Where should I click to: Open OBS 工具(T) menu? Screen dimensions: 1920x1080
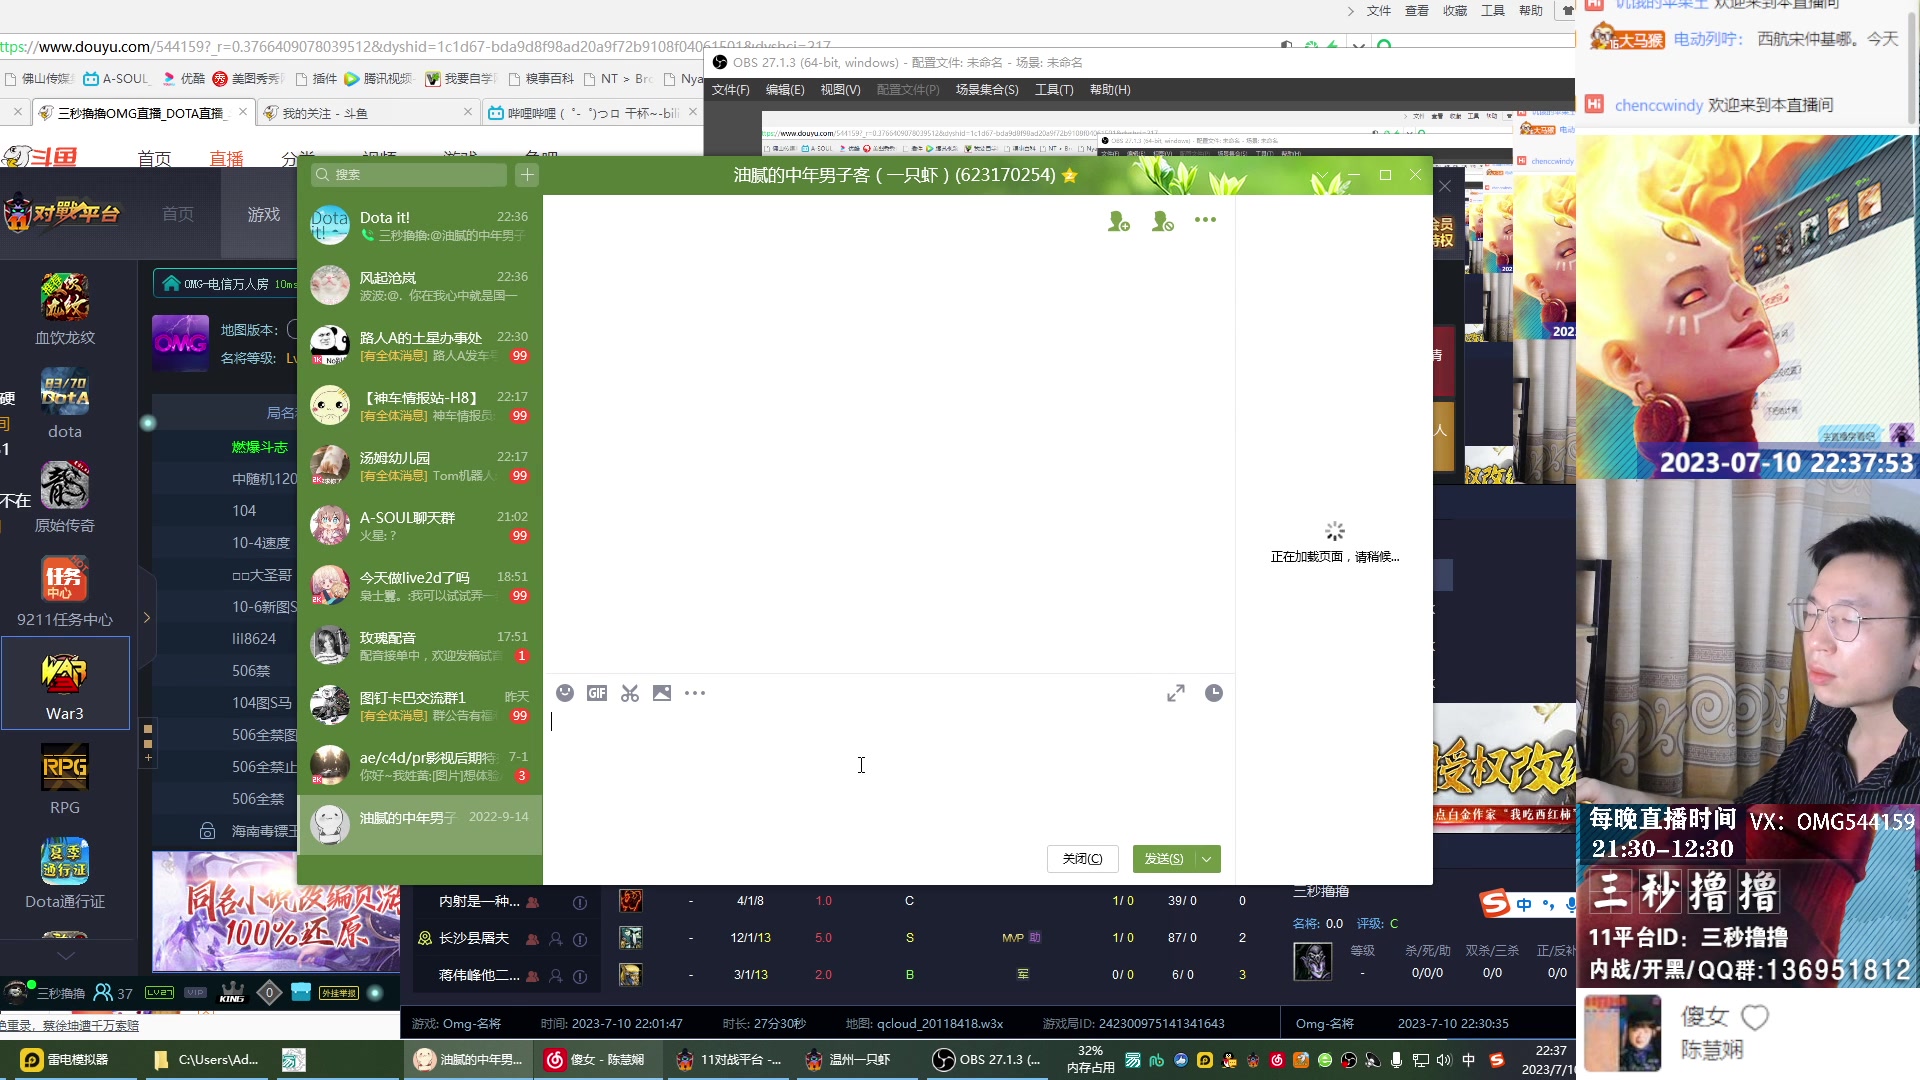[x=1054, y=90]
